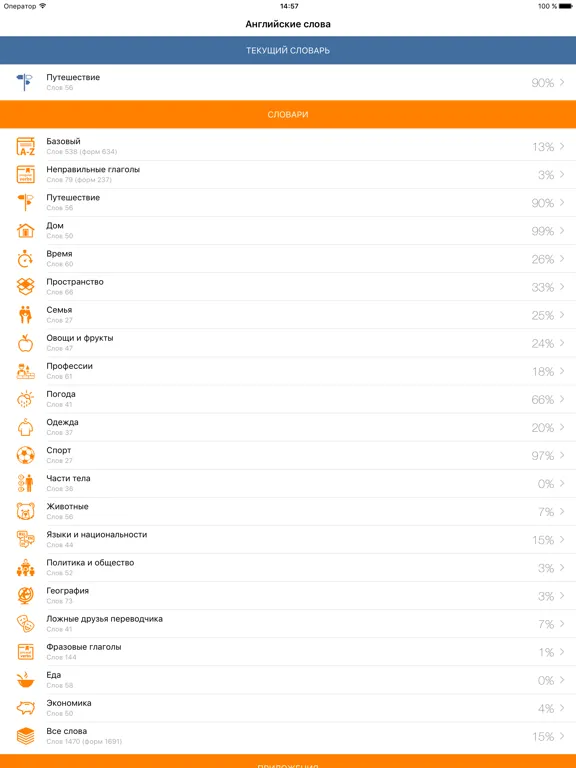576x768 pixels.
Task: Open Языки и национальности dictionary
Action: click(x=288, y=539)
